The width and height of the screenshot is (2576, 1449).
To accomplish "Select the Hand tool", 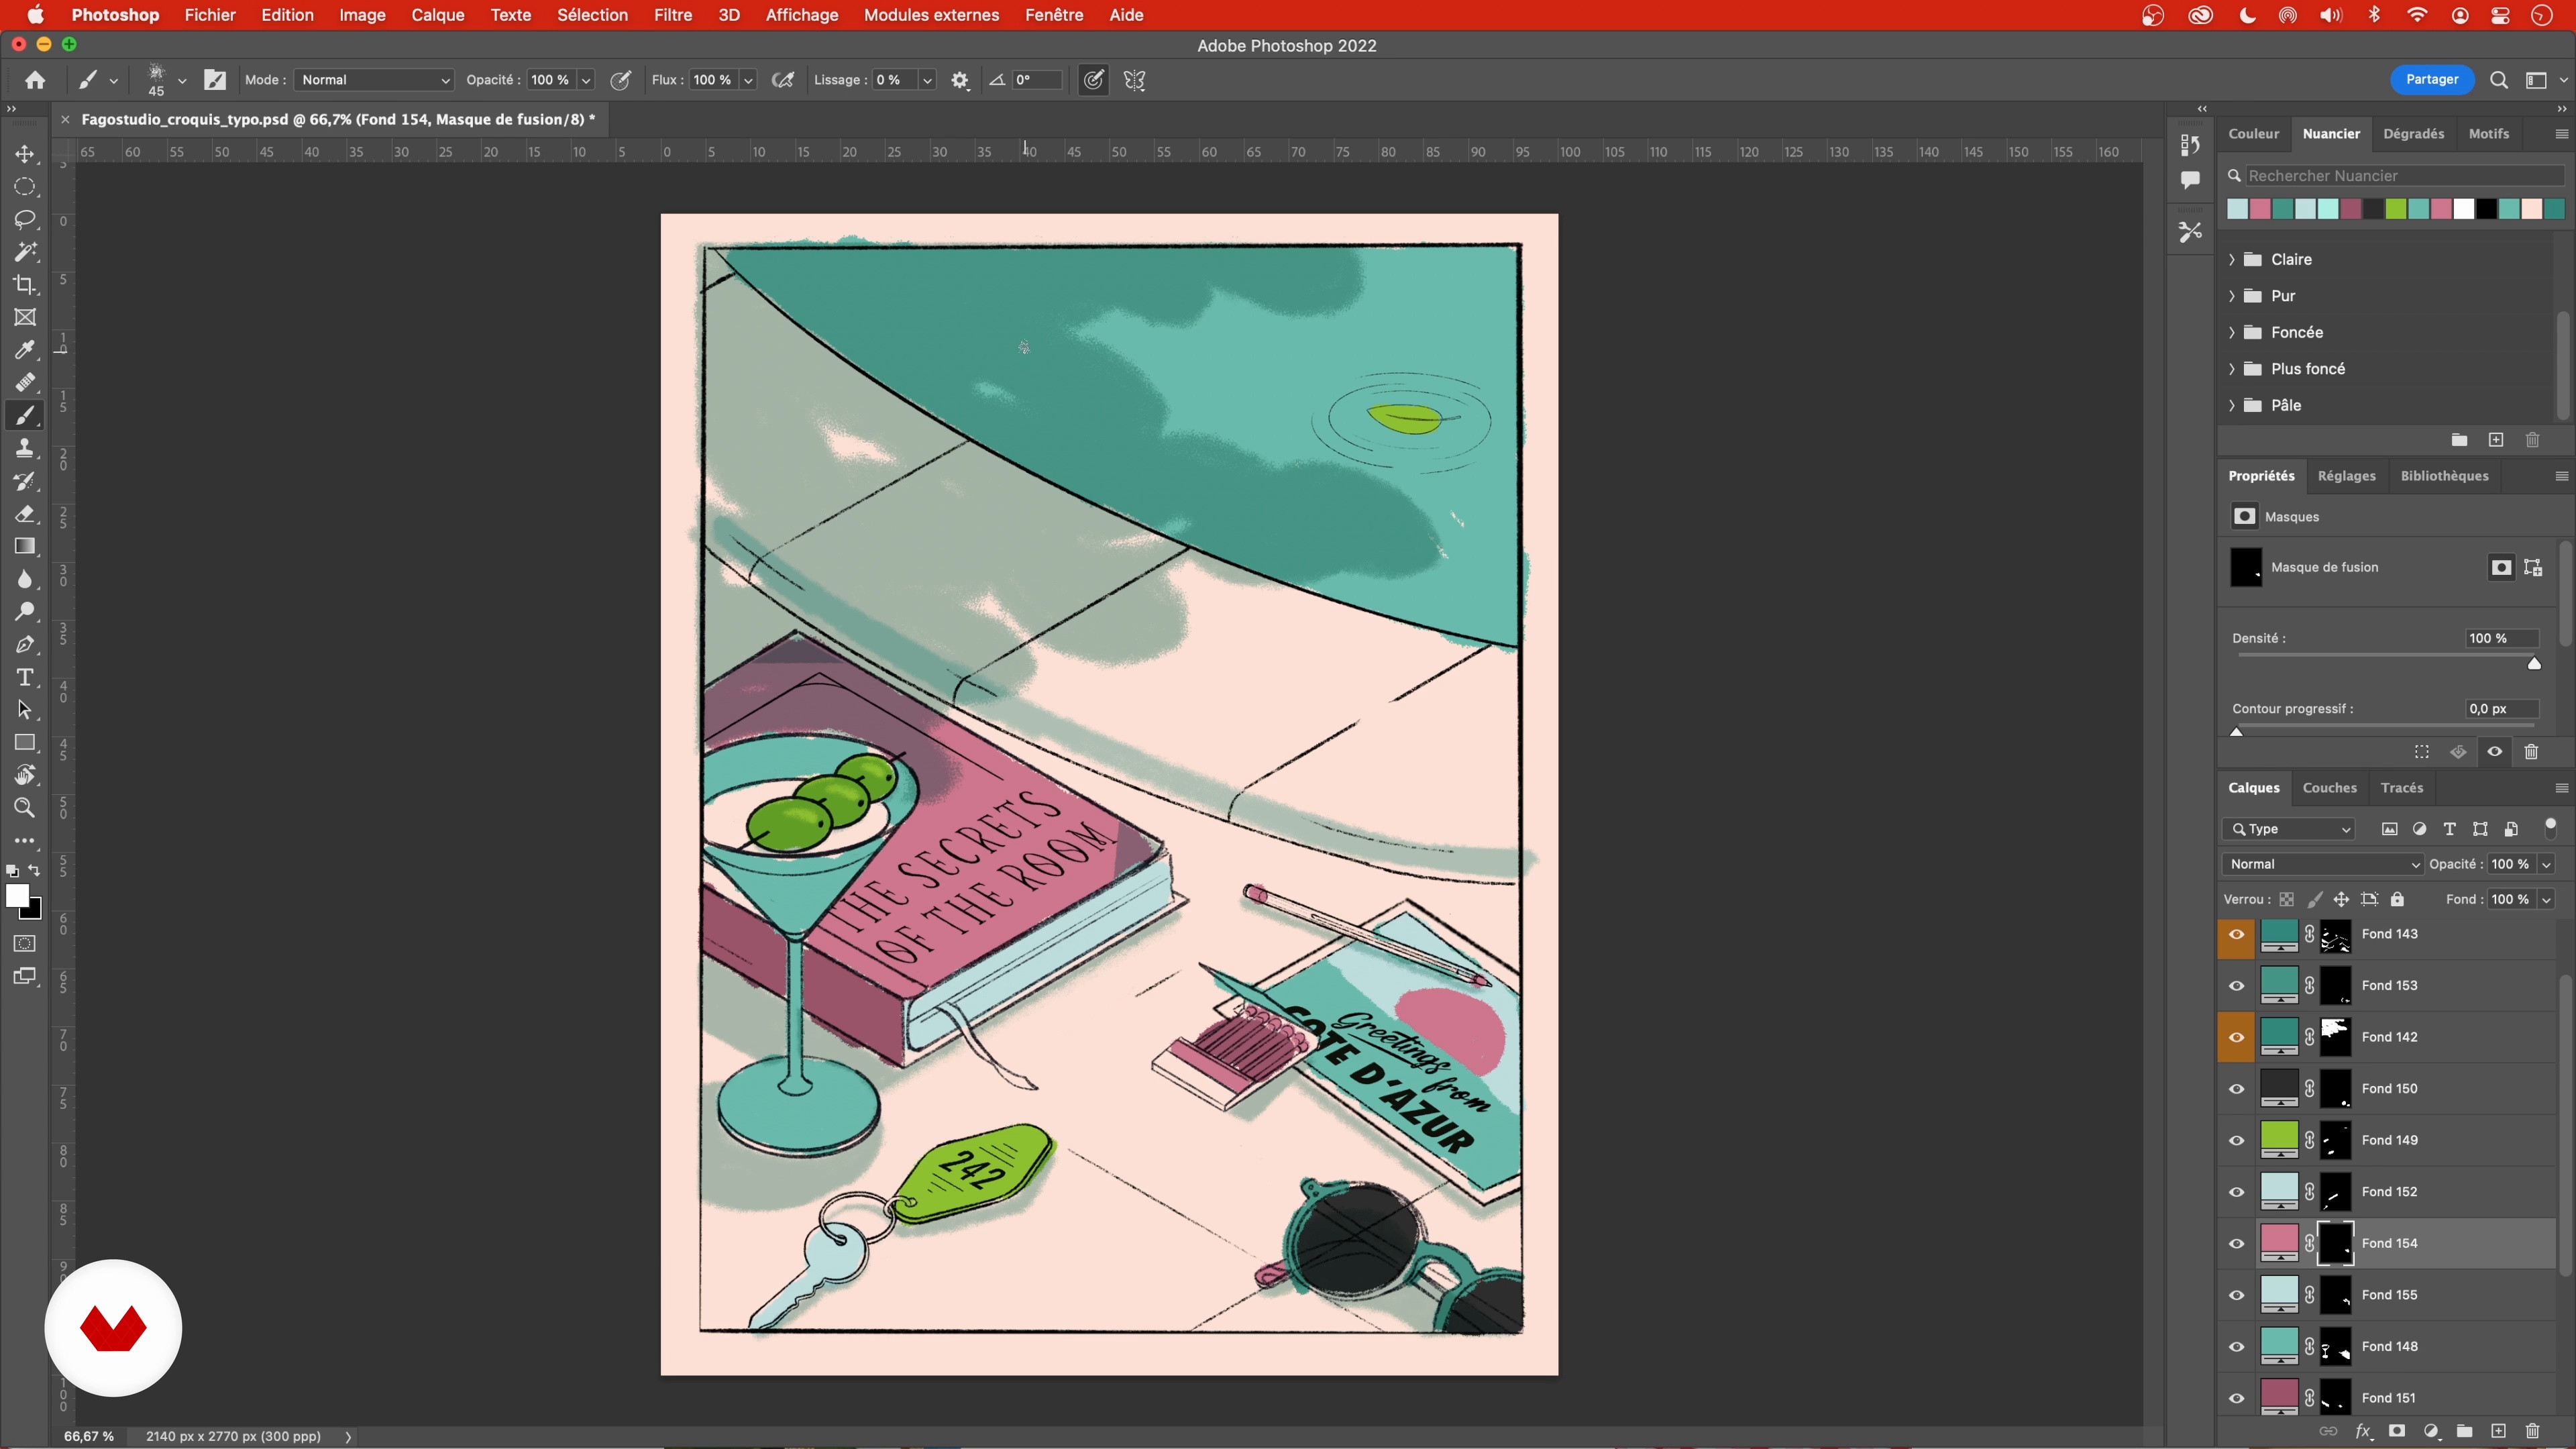I will pos(25,775).
